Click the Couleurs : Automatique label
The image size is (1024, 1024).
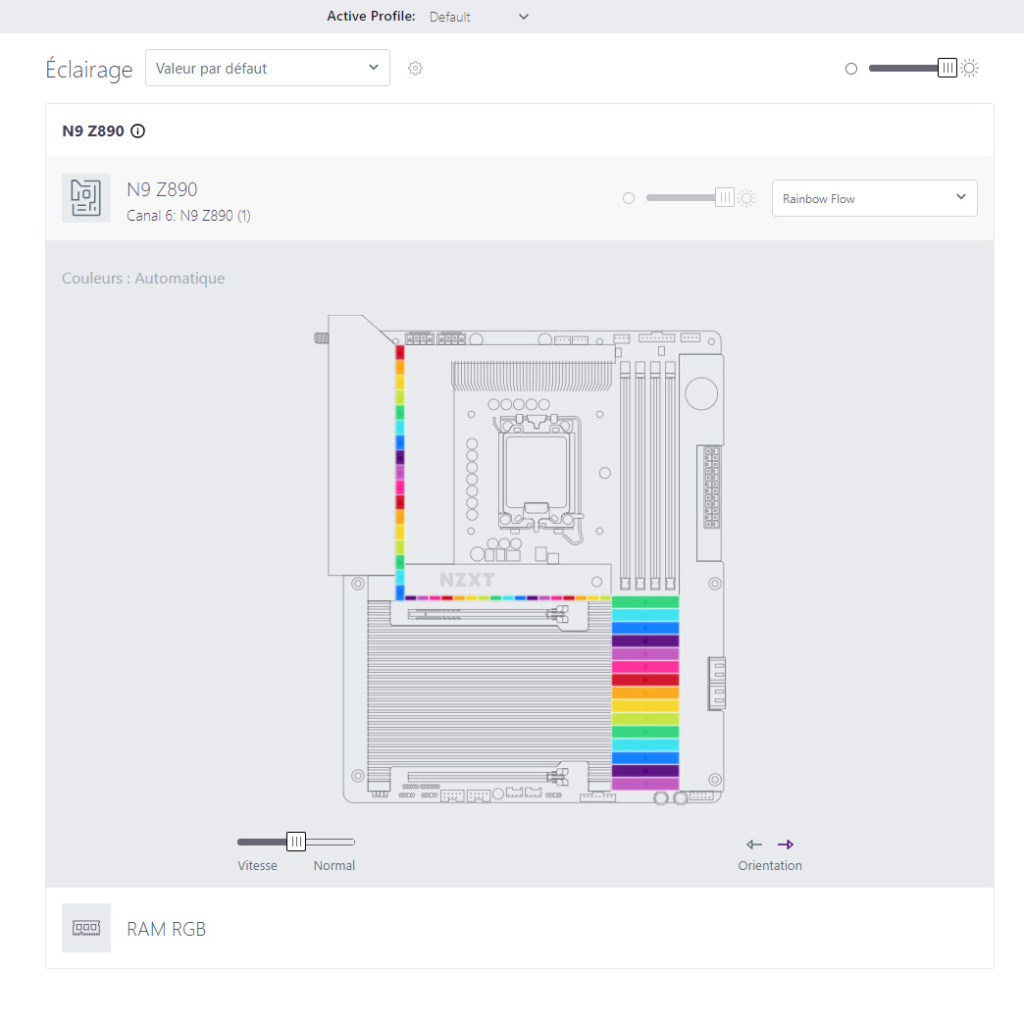[x=143, y=278]
